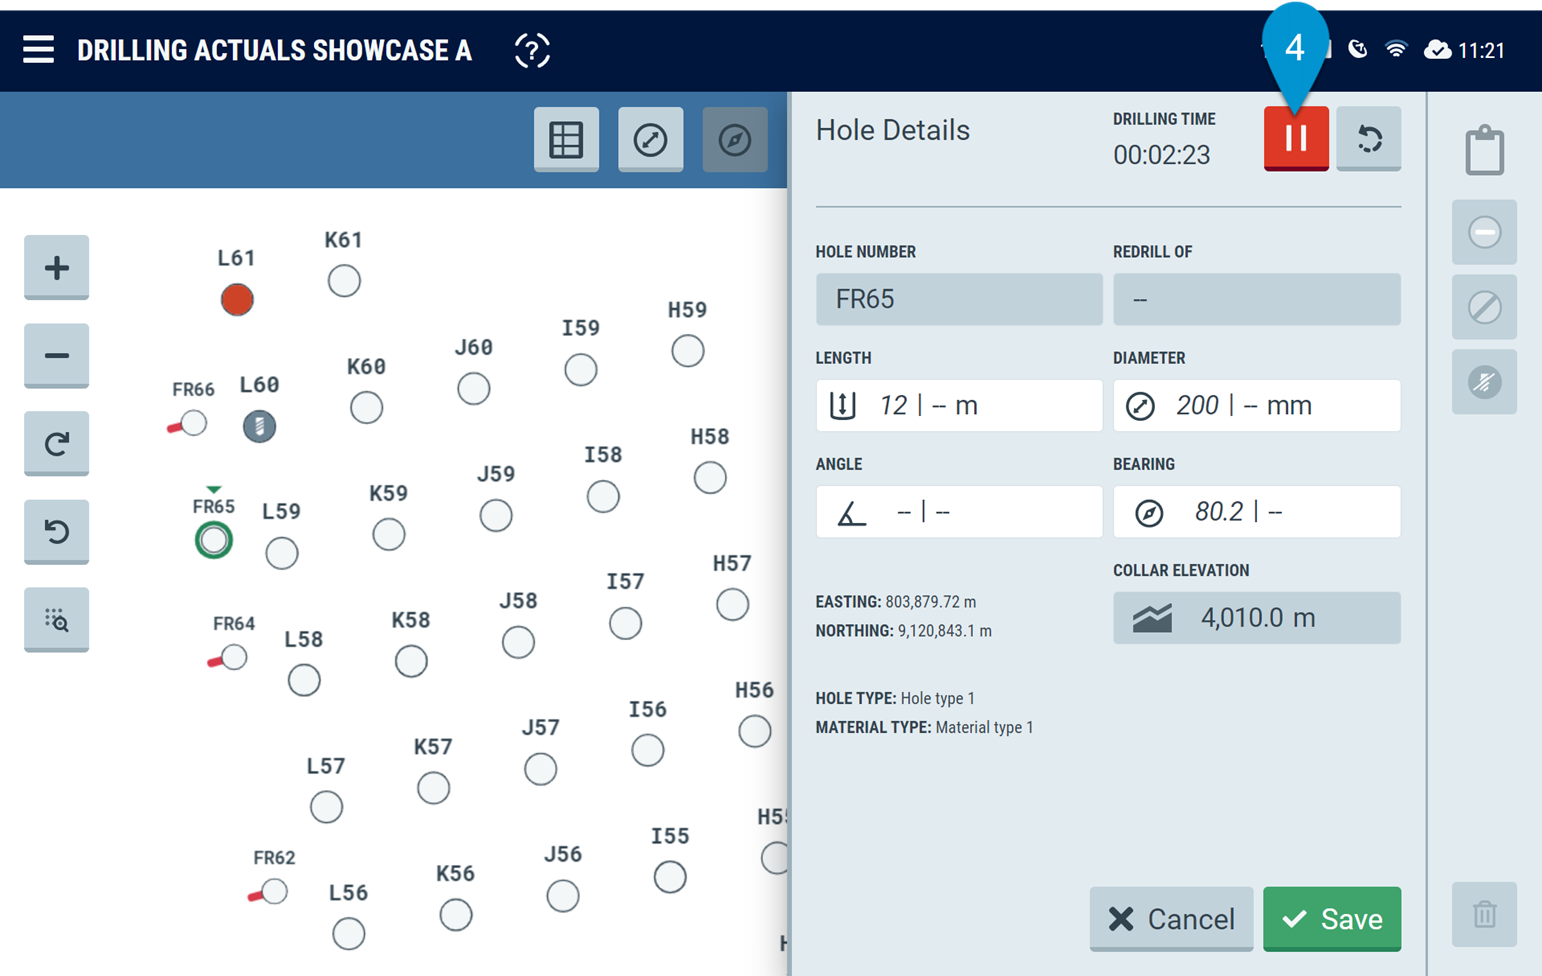
Task: Zoom in on the map
Action: tap(57, 267)
